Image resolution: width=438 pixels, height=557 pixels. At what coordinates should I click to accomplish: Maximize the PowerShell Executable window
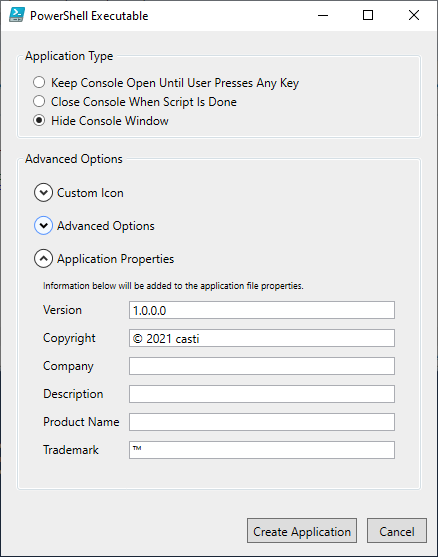point(368,15)
